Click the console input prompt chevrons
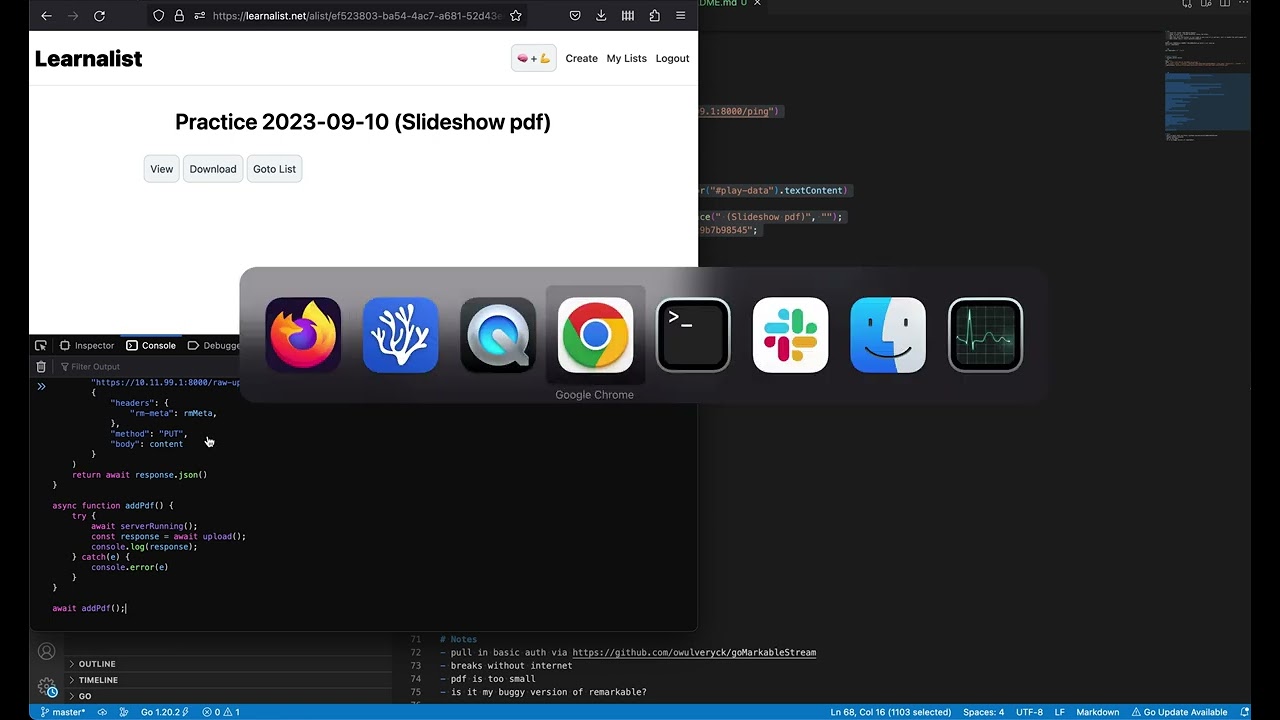This screenshot has width=1280, height=720. click(x=41, y=386)
